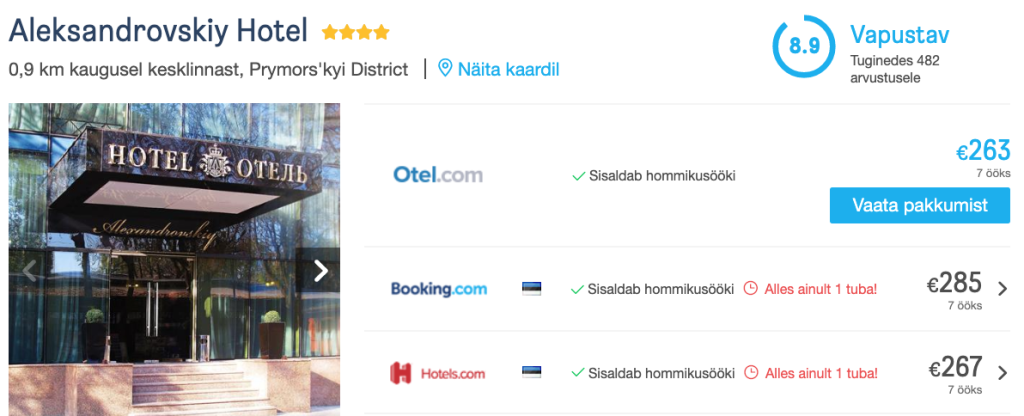
Task: Click the next photo arrow on hotel image
Action: coord(321,271)
